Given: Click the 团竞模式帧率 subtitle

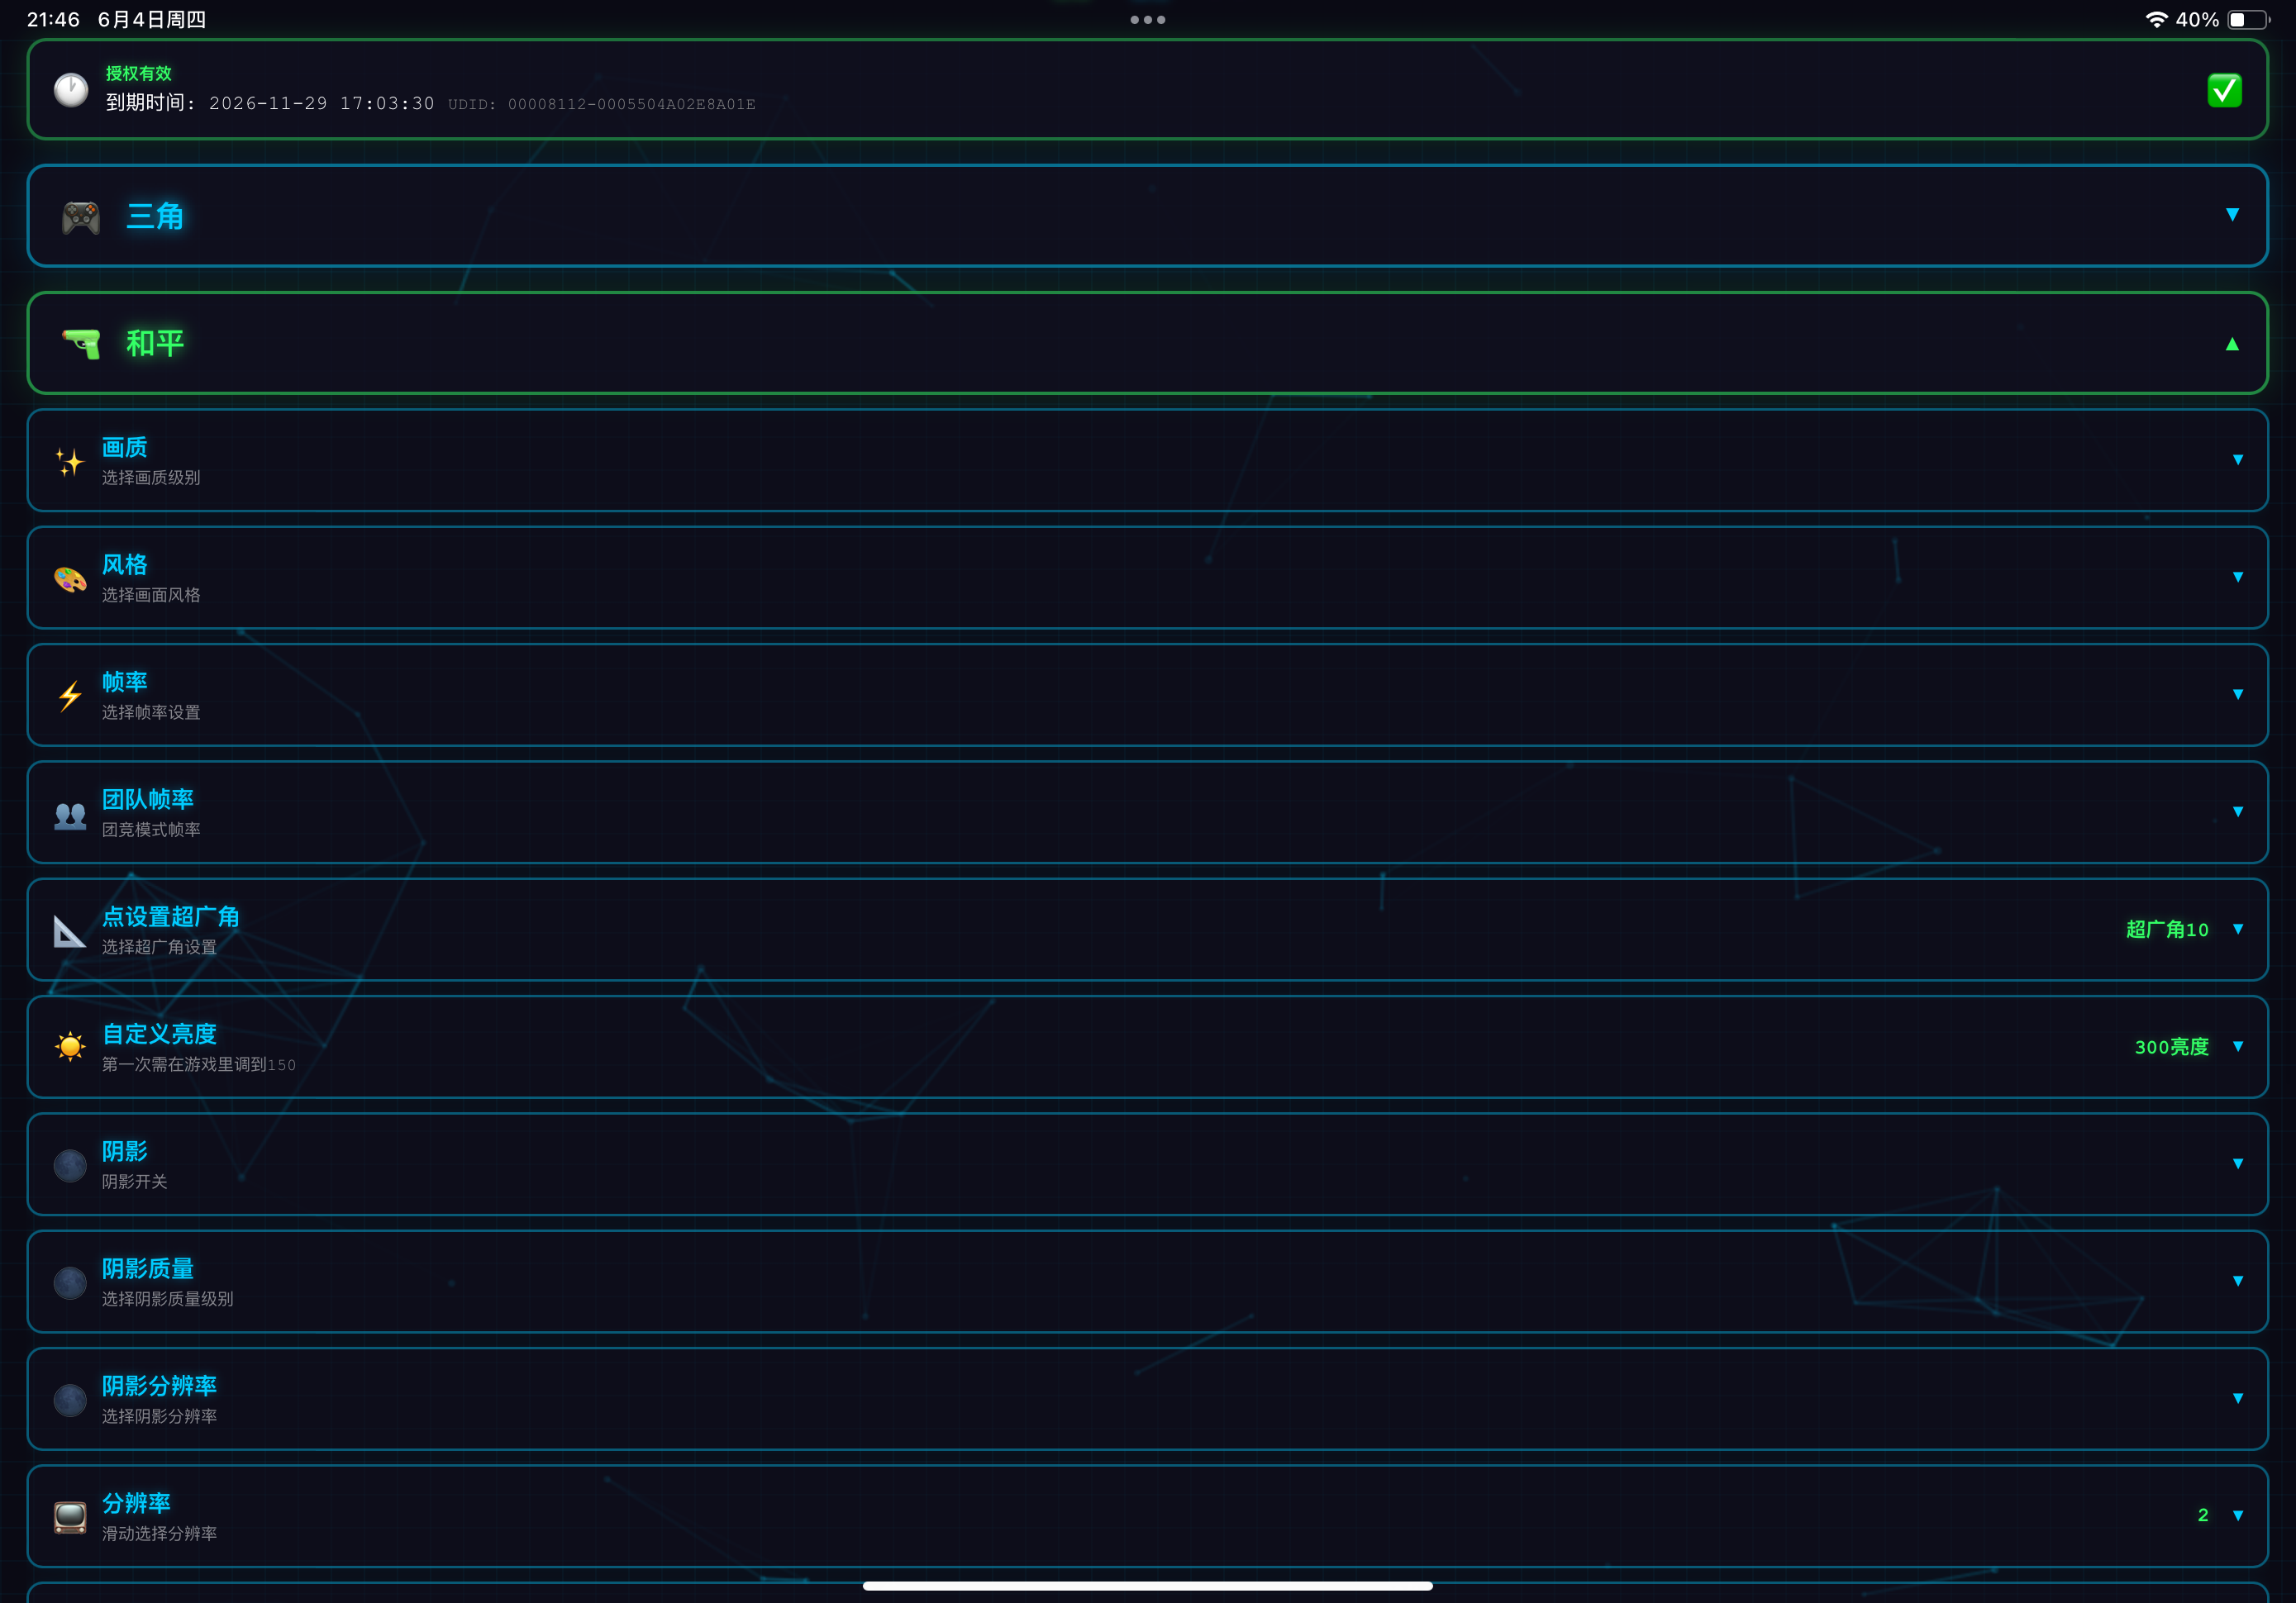Looking at the screenshot, I should click(x=151, y=830).
